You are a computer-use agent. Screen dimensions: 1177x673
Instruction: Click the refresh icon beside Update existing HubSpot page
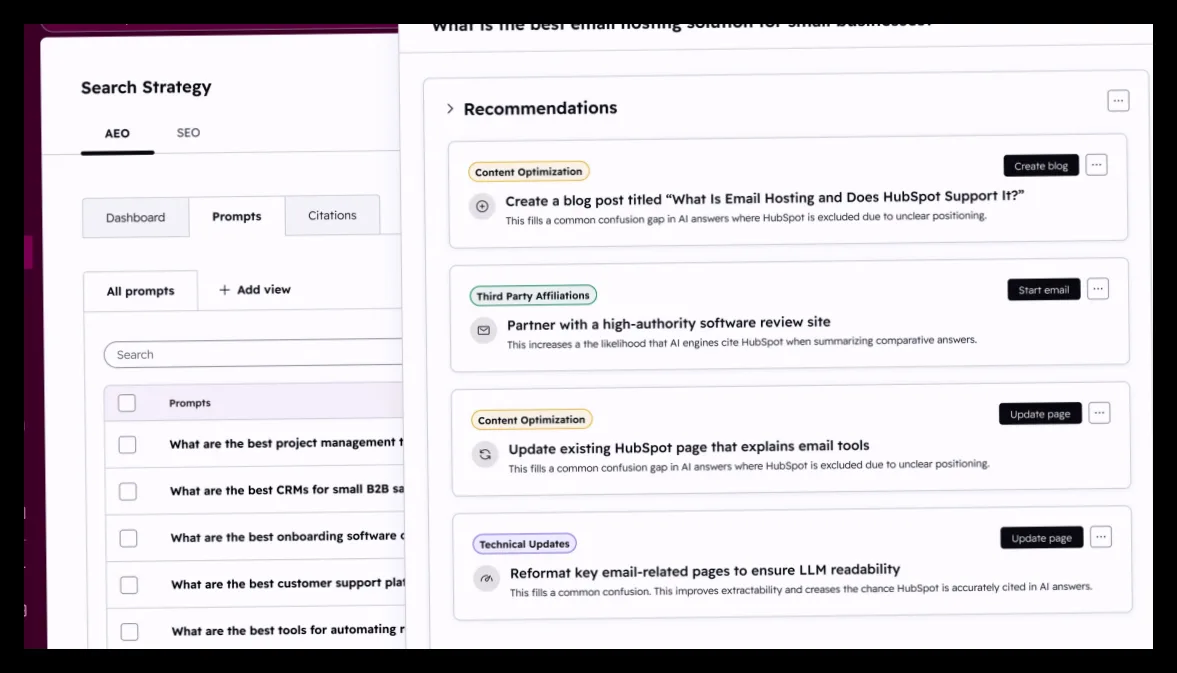coord(485,454)
